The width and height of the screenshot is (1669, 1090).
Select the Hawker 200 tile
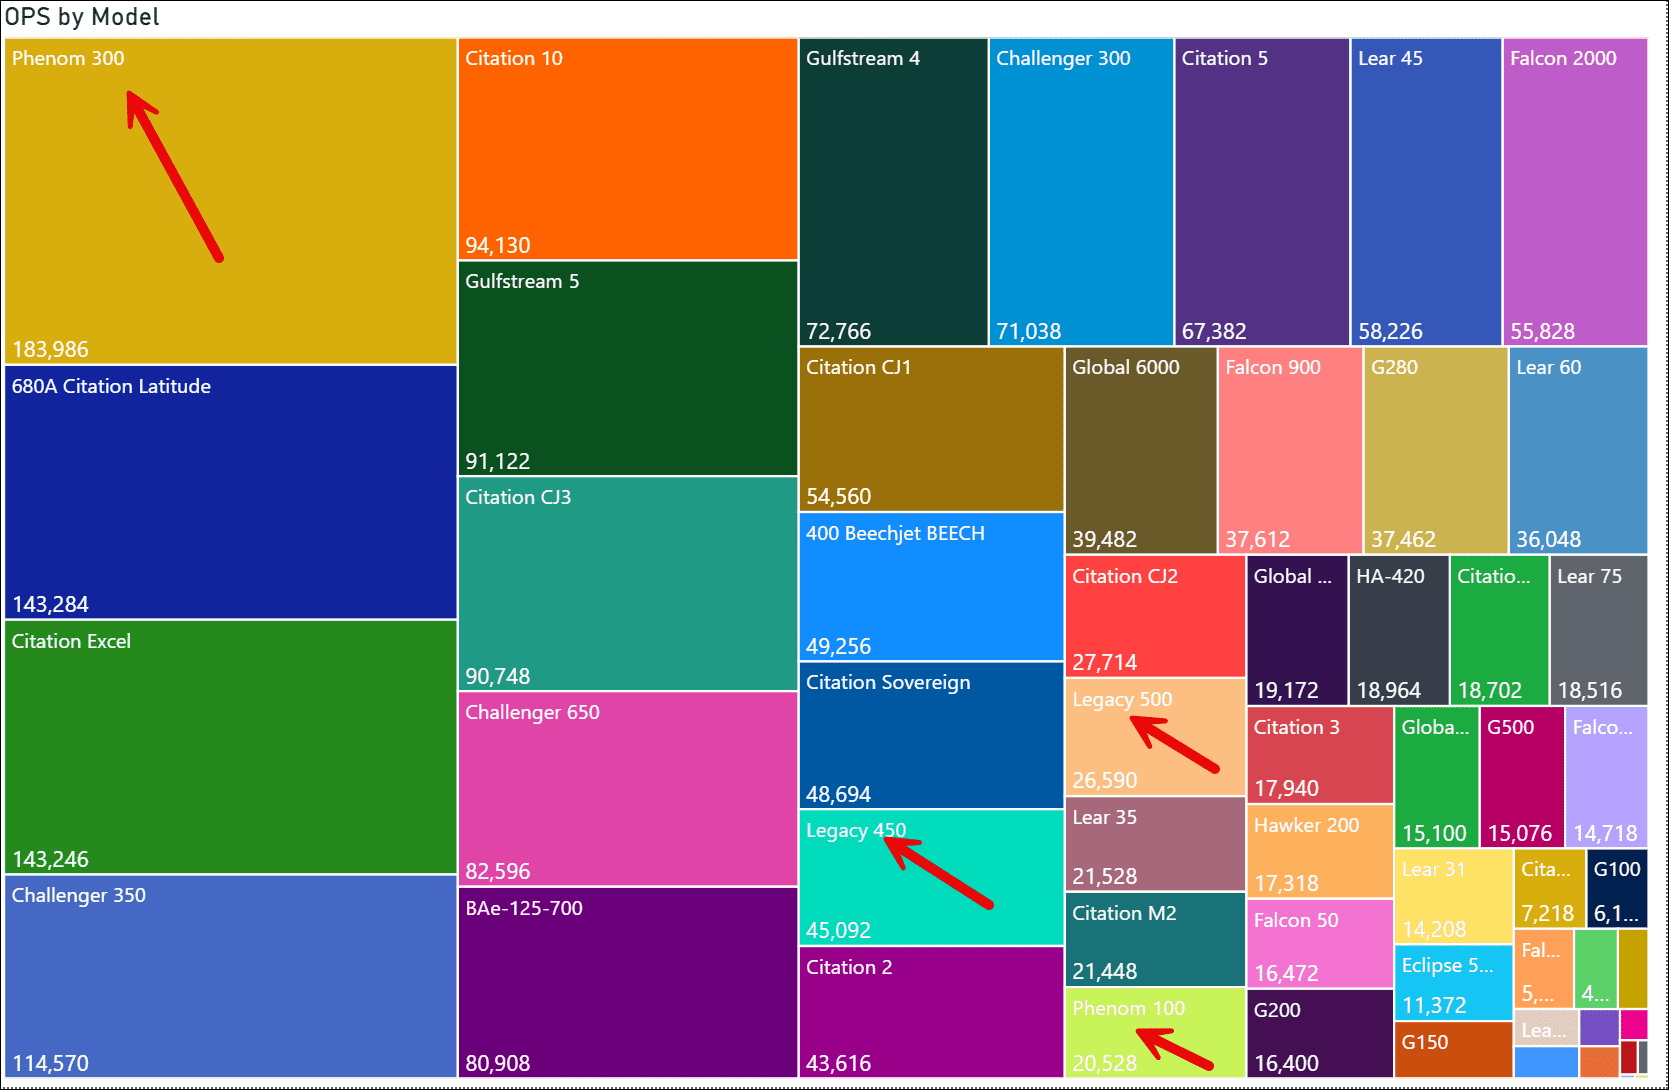pyautogui.click(x=1319, y=852)
